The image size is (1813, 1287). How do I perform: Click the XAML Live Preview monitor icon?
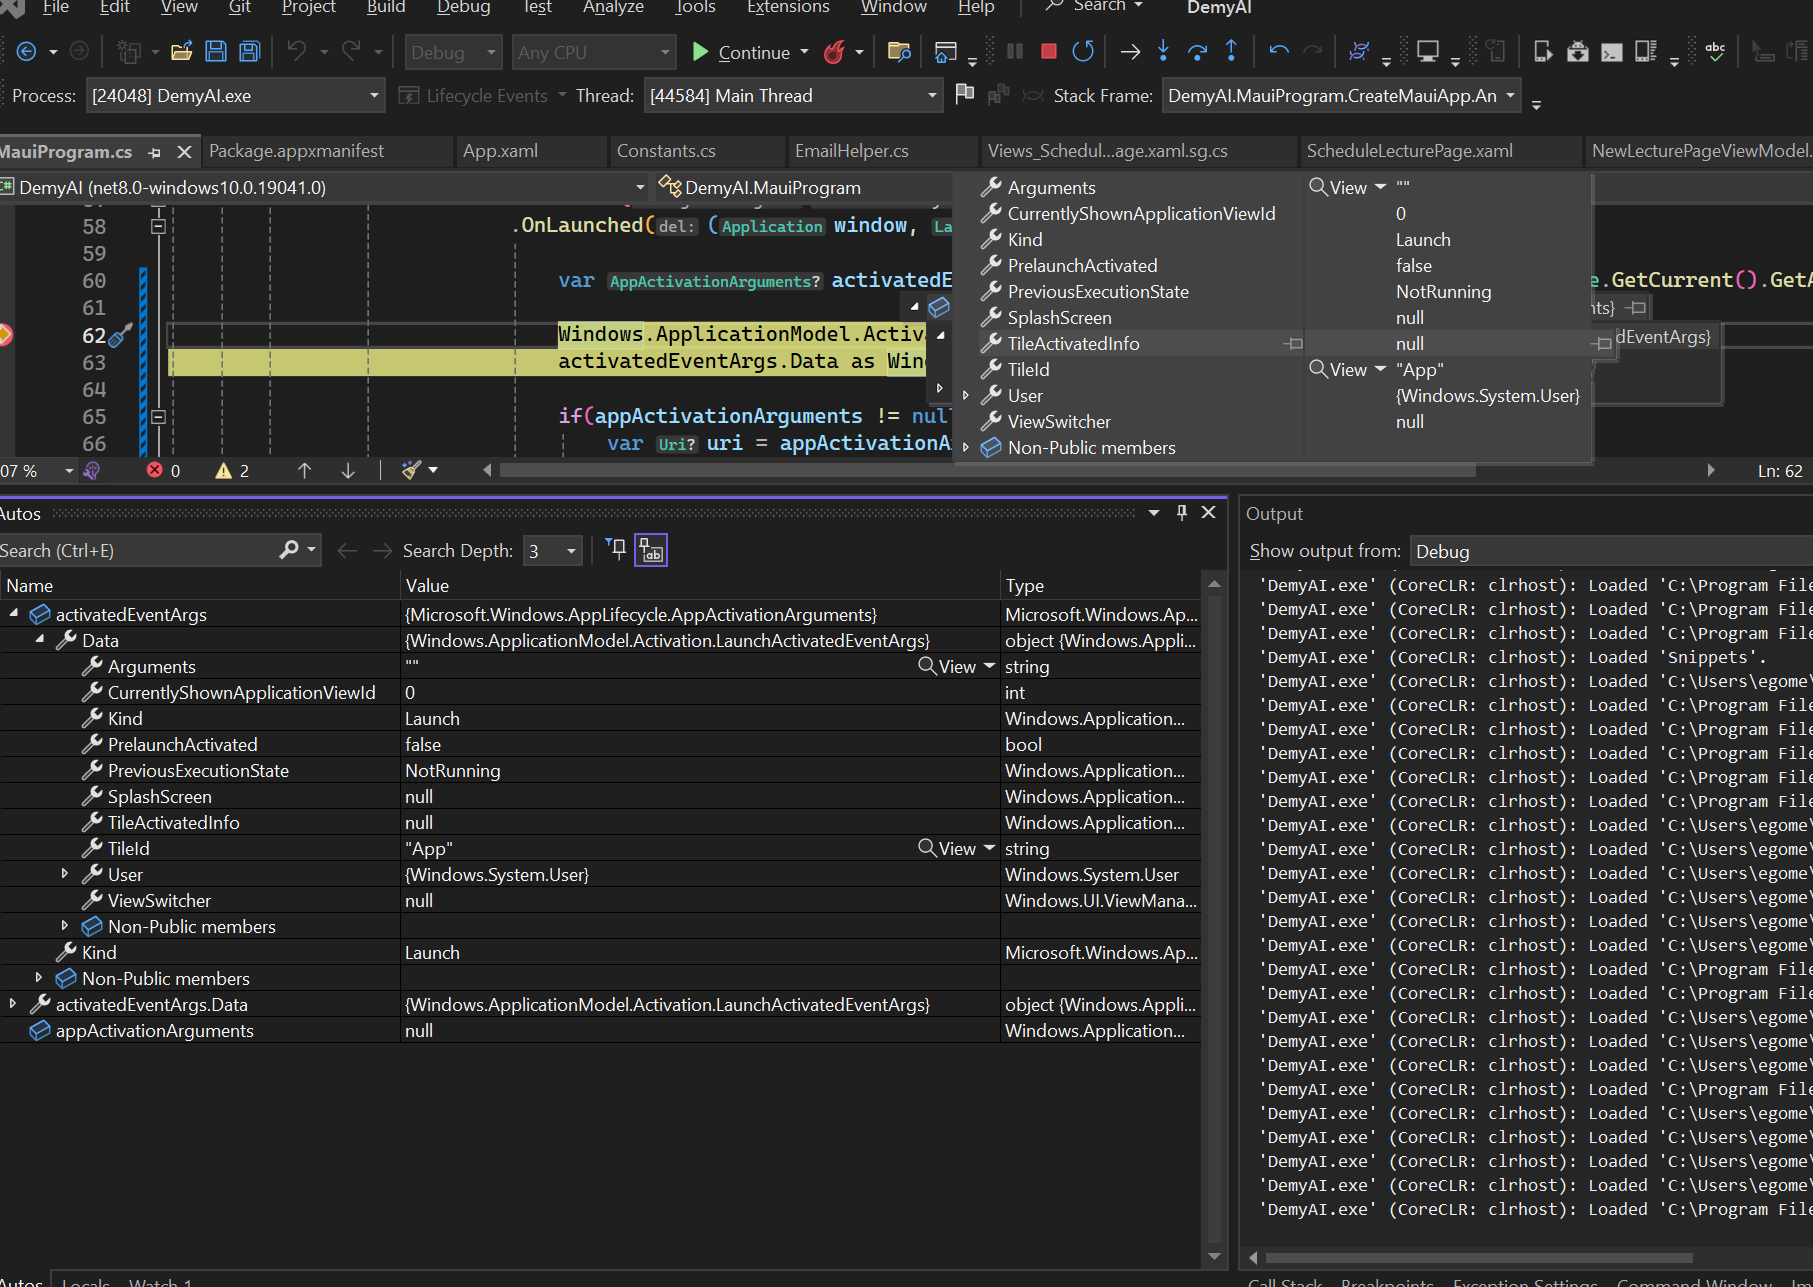pyautogui.click(x=1428, y=52)
